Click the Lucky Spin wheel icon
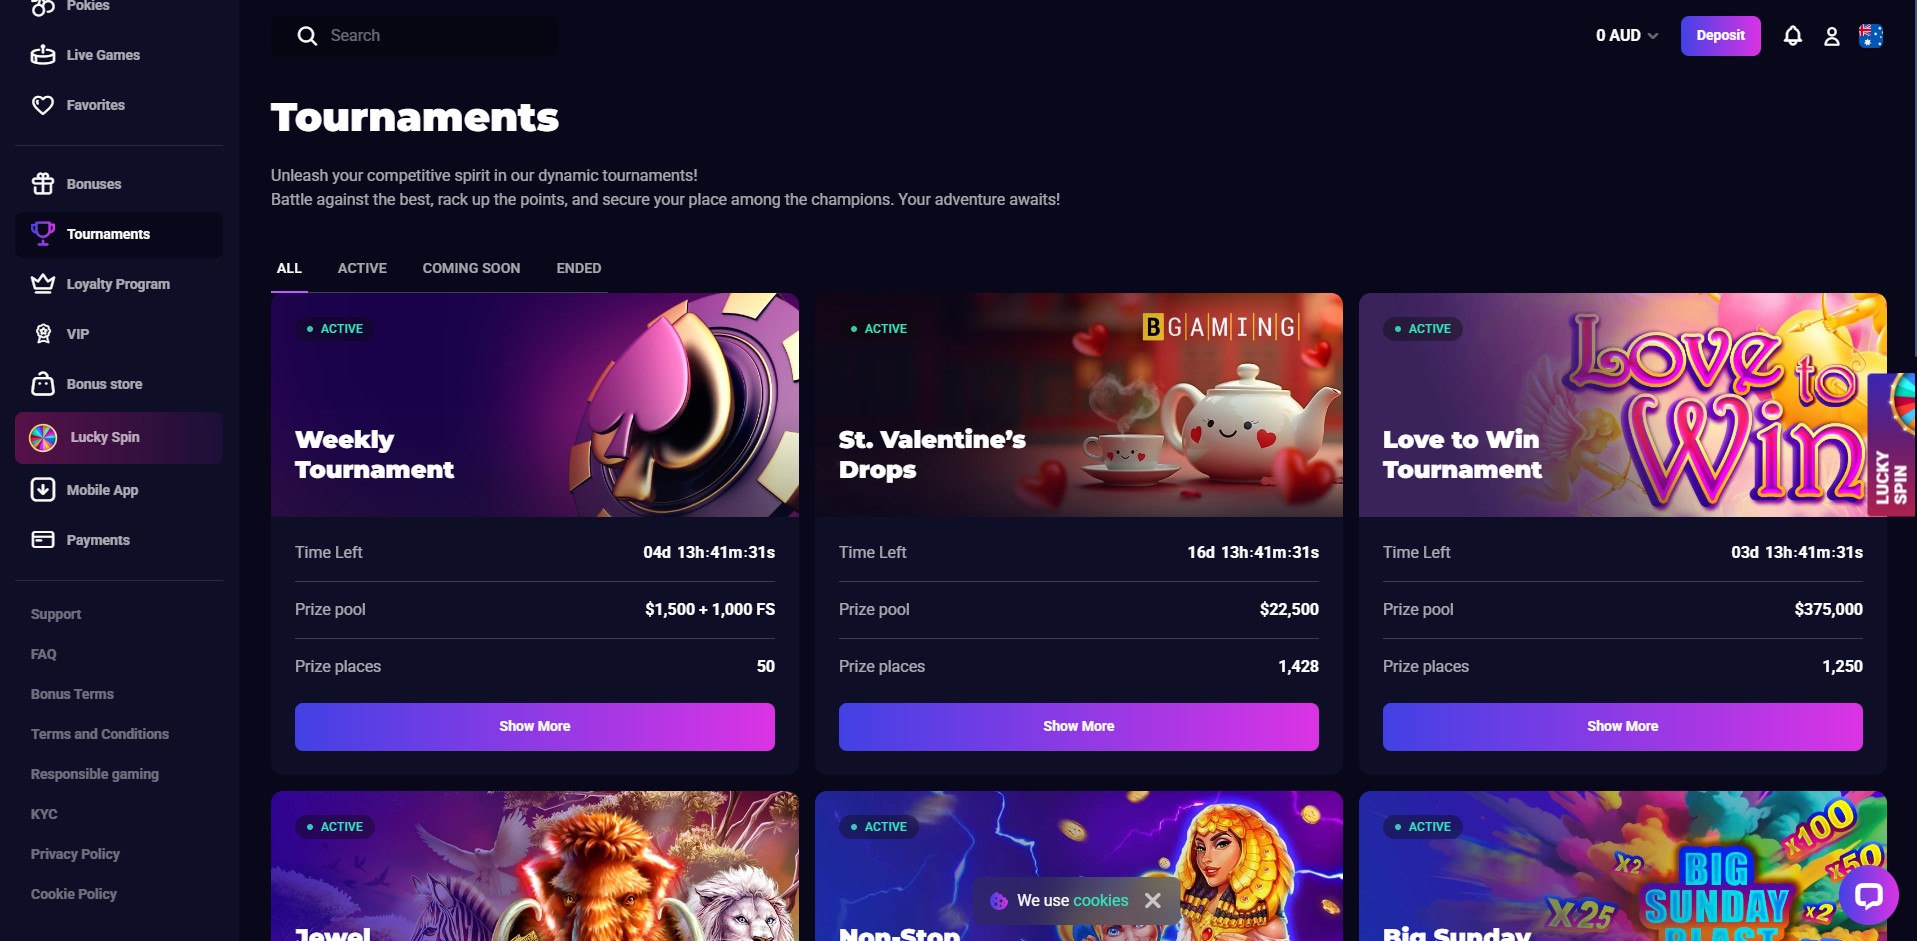This screenshot has height=941, width=1917. (43, 437)
